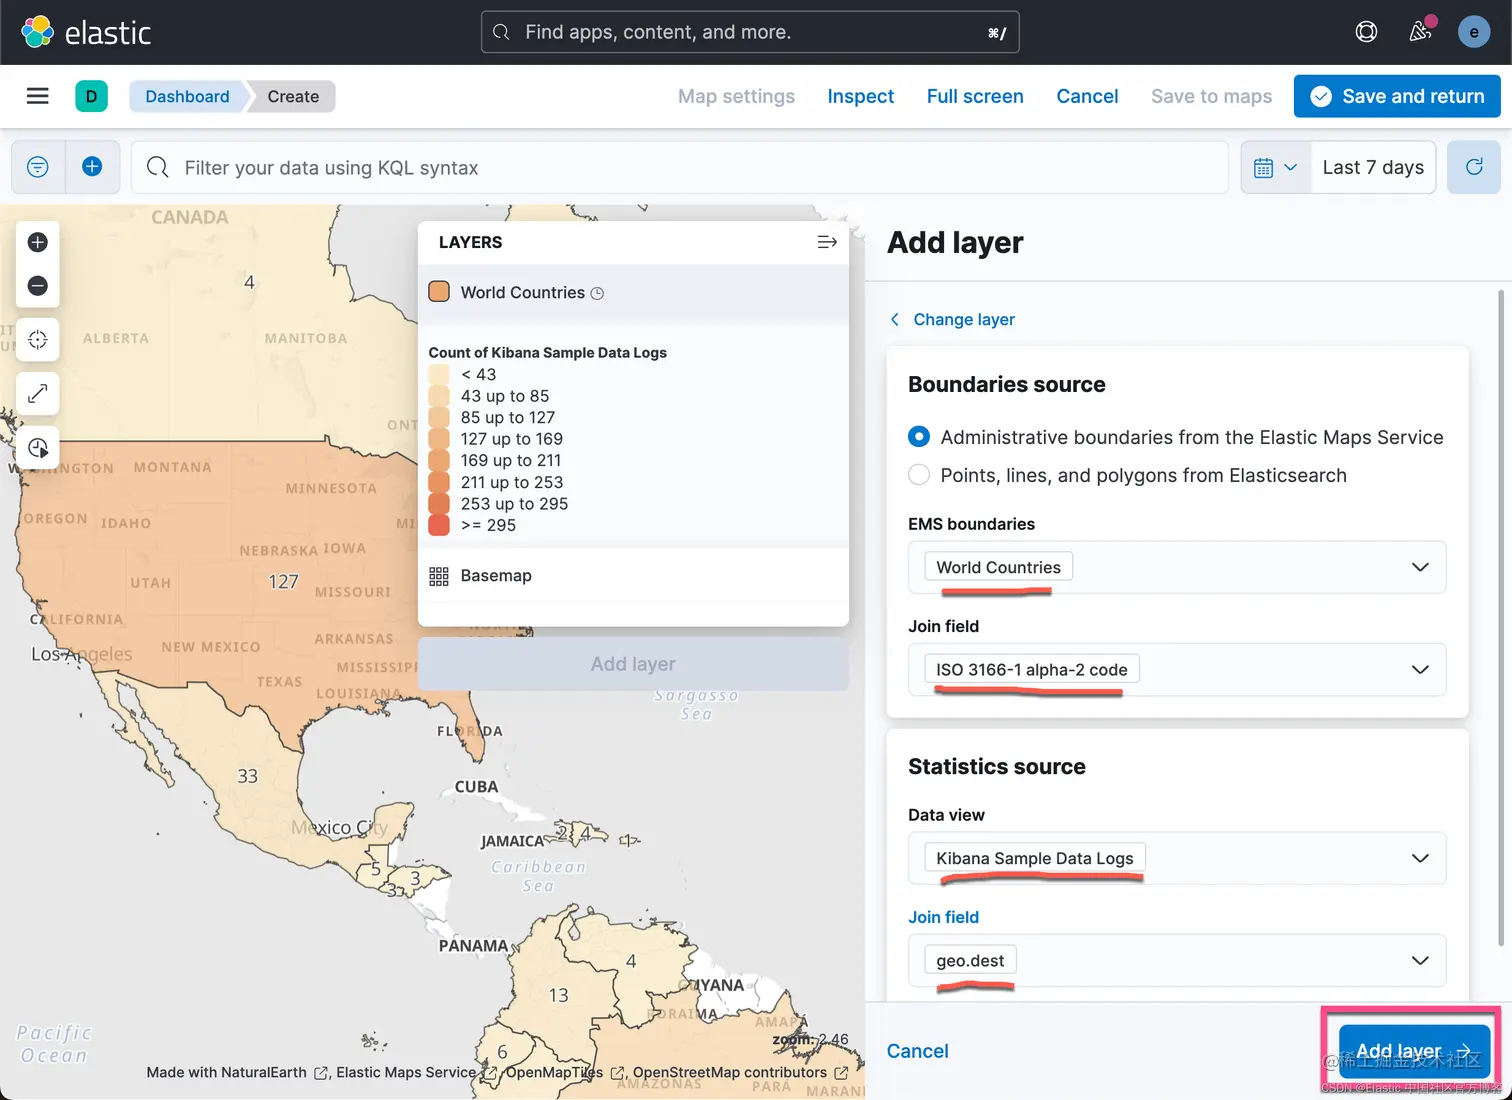Open the date quick menu calendar dropdown
Image resolution: width=1512 pixels, height=1100 pixels.
pyautogui.click(x=1276, y=167)
